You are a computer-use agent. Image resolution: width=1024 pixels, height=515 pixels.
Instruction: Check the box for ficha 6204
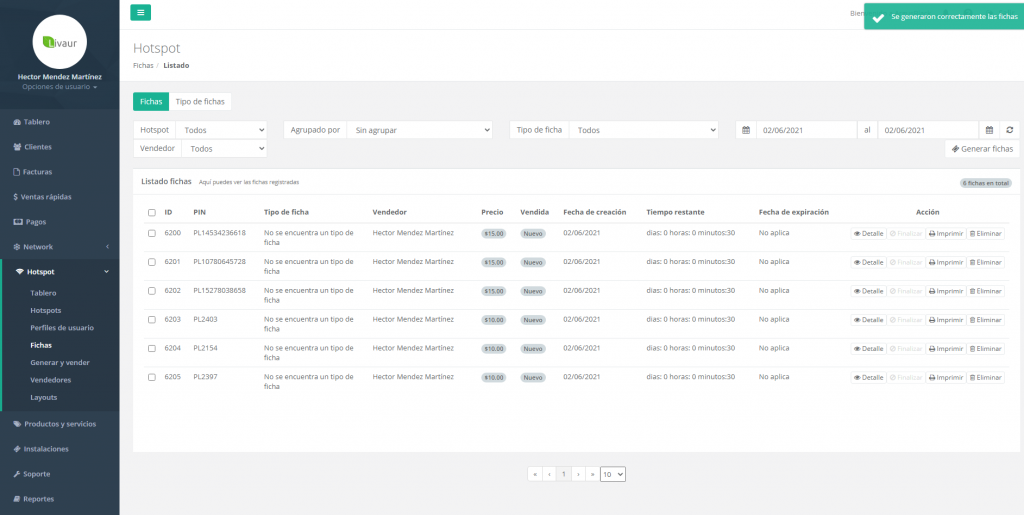152,349
